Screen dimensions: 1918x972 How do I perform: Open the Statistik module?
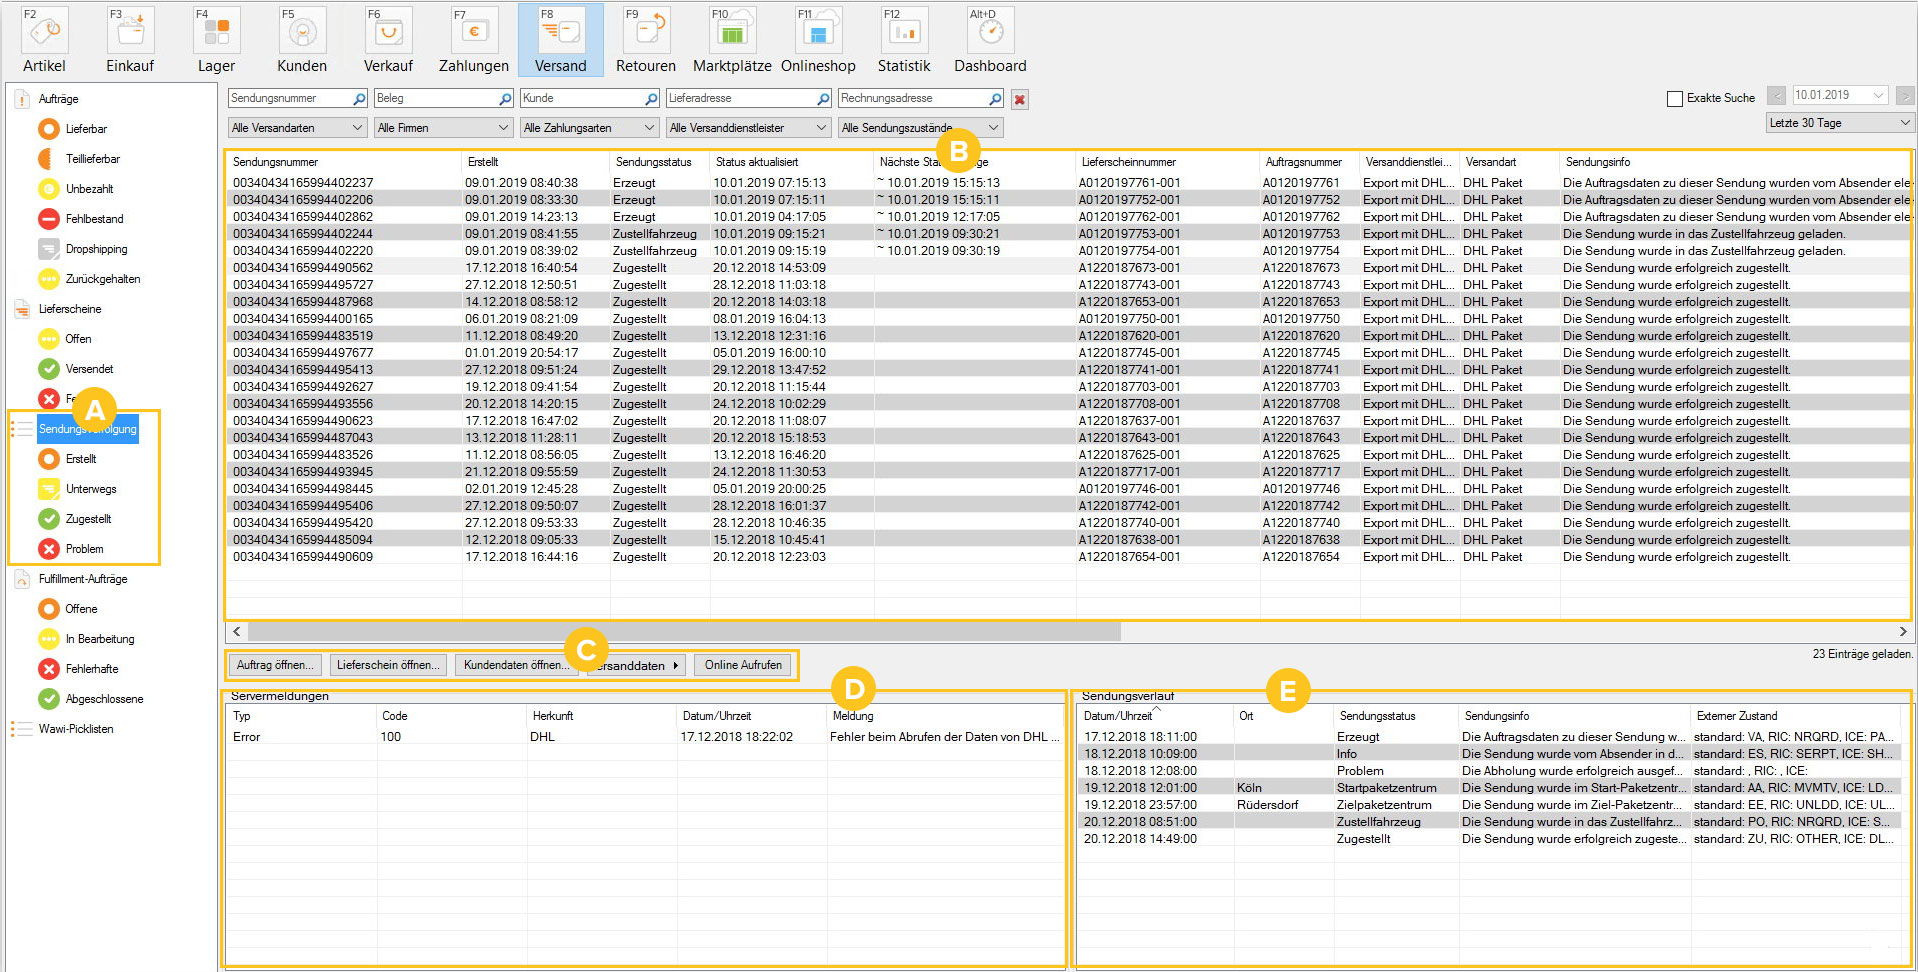(x=902, y=38)
